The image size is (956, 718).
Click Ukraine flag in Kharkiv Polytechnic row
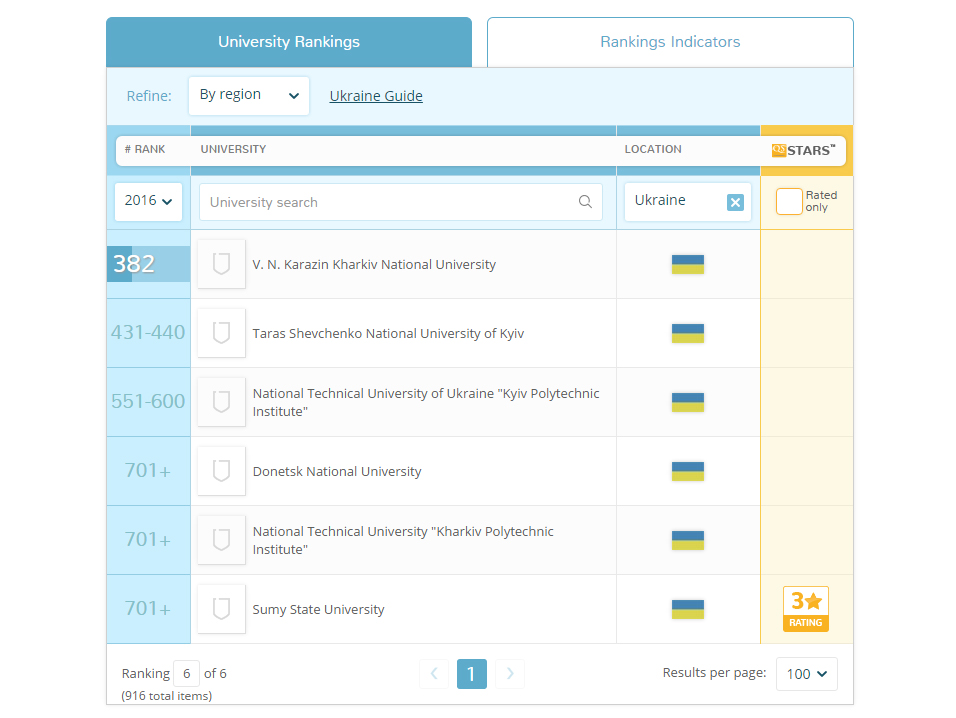688,540
